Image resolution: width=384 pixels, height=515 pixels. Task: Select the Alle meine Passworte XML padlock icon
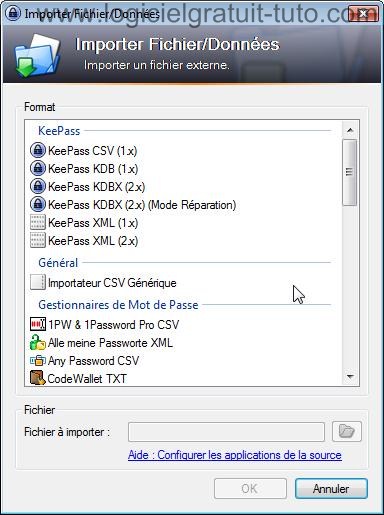pyautogui.click(x=38, y=342)
